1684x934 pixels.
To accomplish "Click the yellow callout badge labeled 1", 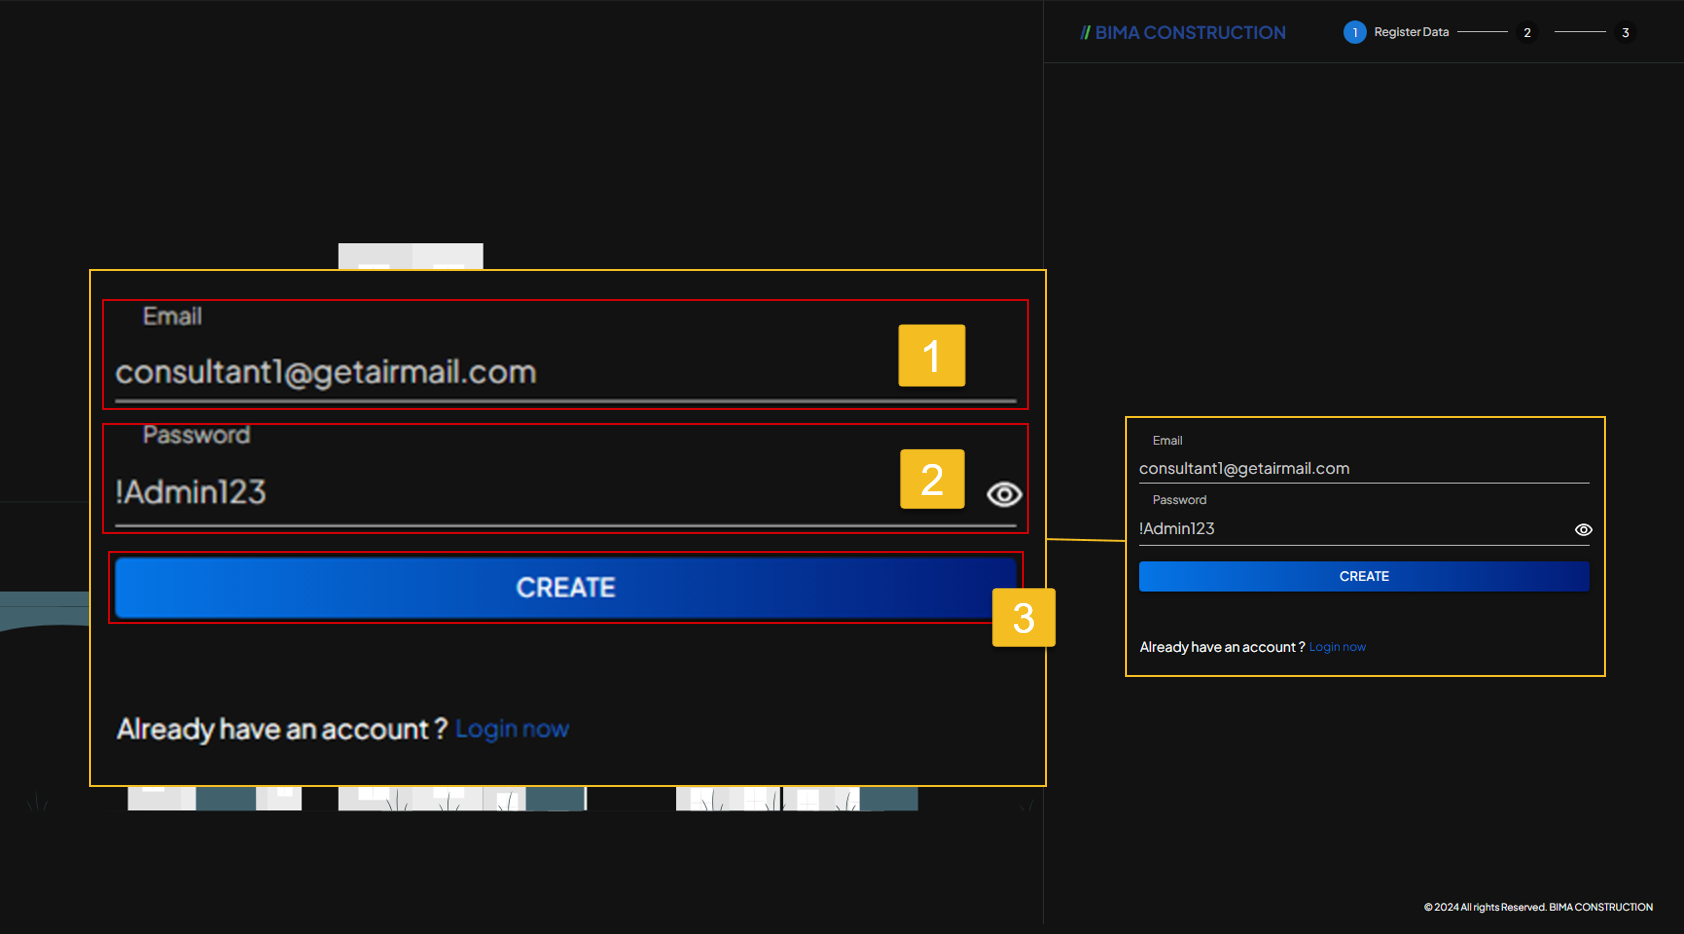I will point(931,355).
